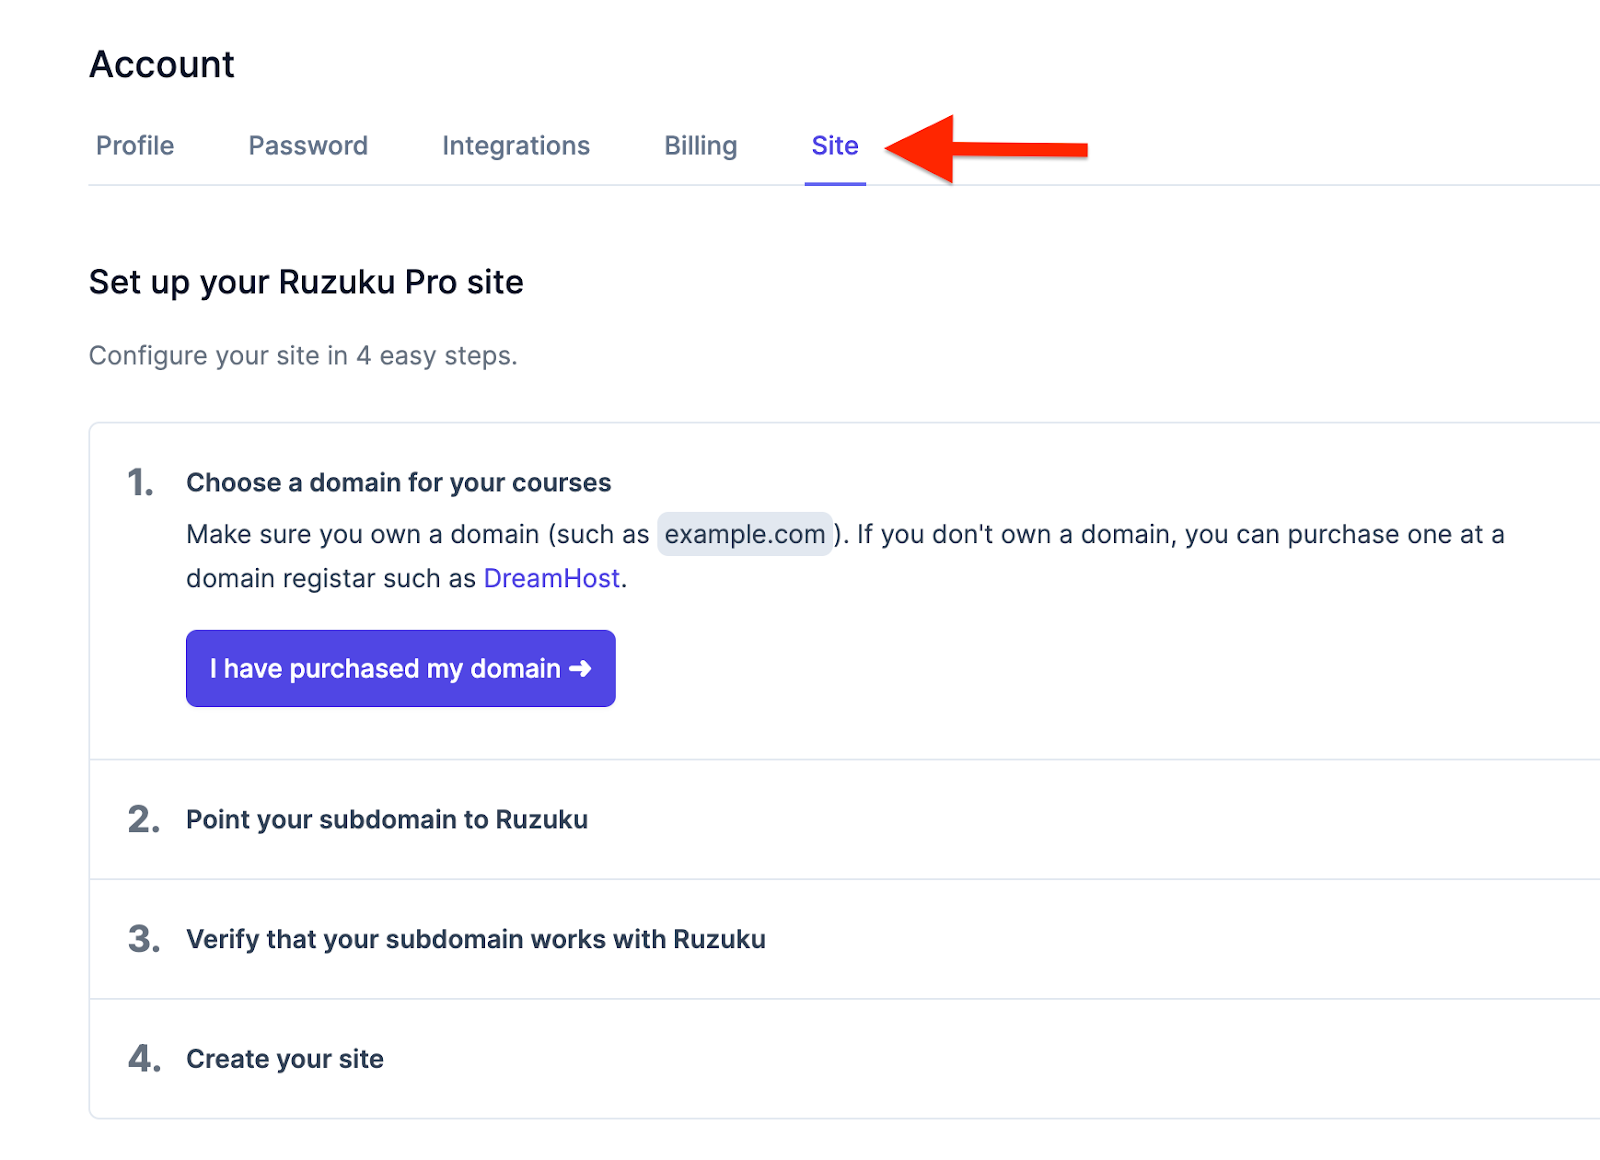Screen dimensions: 1600x1160
Task: Click the 'I have purchased my domain' button
Action: pos(400,668)
